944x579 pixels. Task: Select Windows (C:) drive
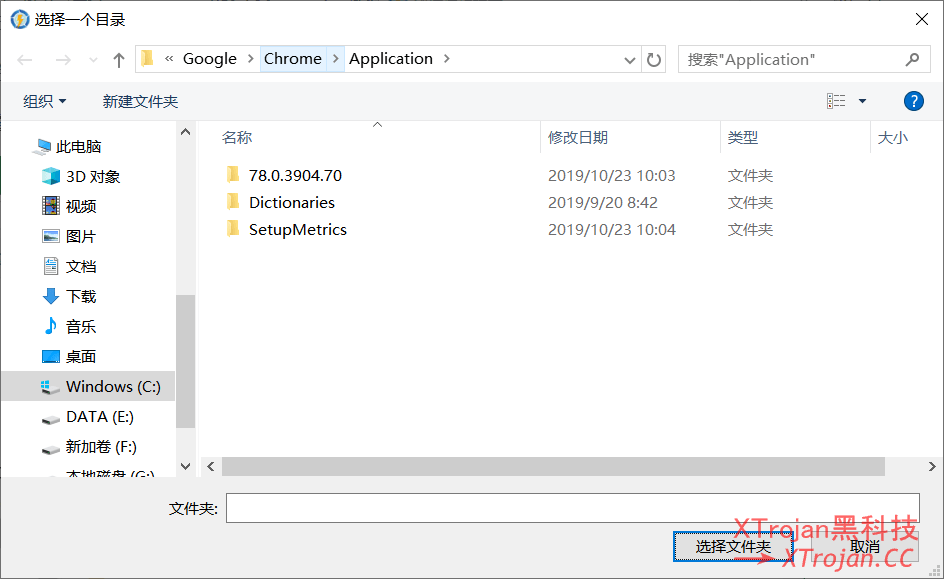point(88,386)
